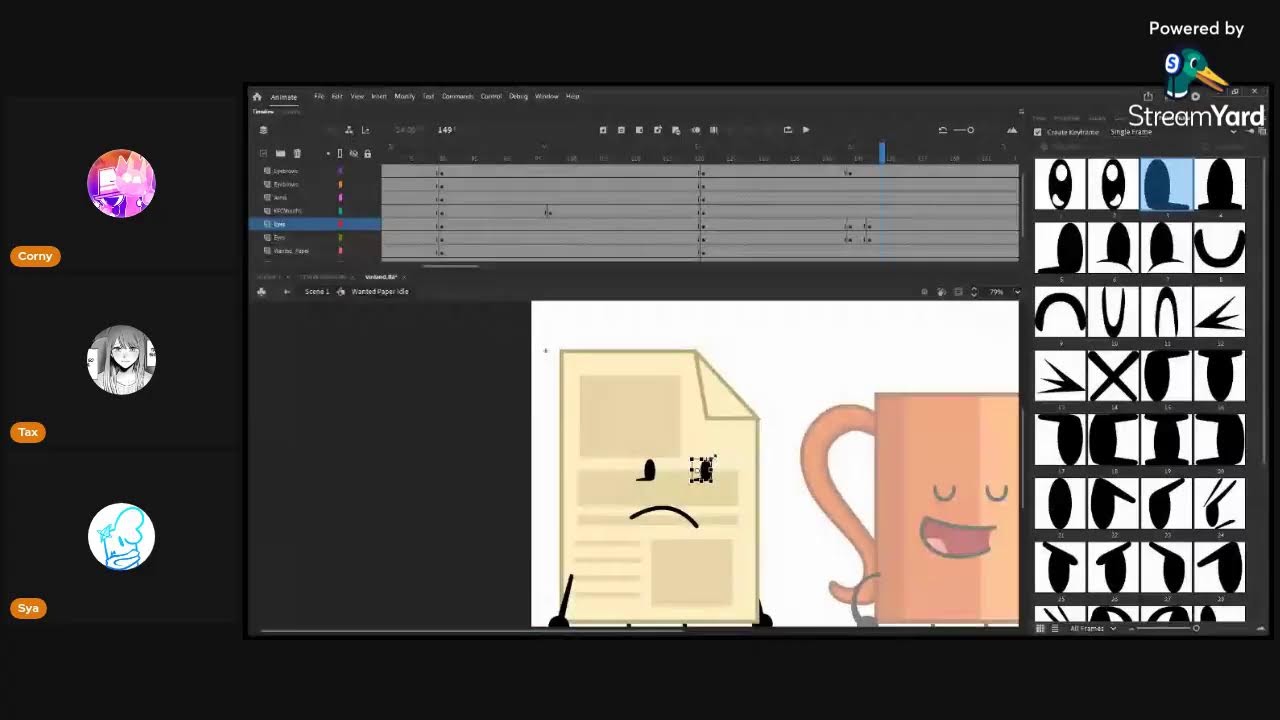Click Corny's participant avatar
The width and height of the screenshot is (1280, 720).
click(x=121, y=184)
